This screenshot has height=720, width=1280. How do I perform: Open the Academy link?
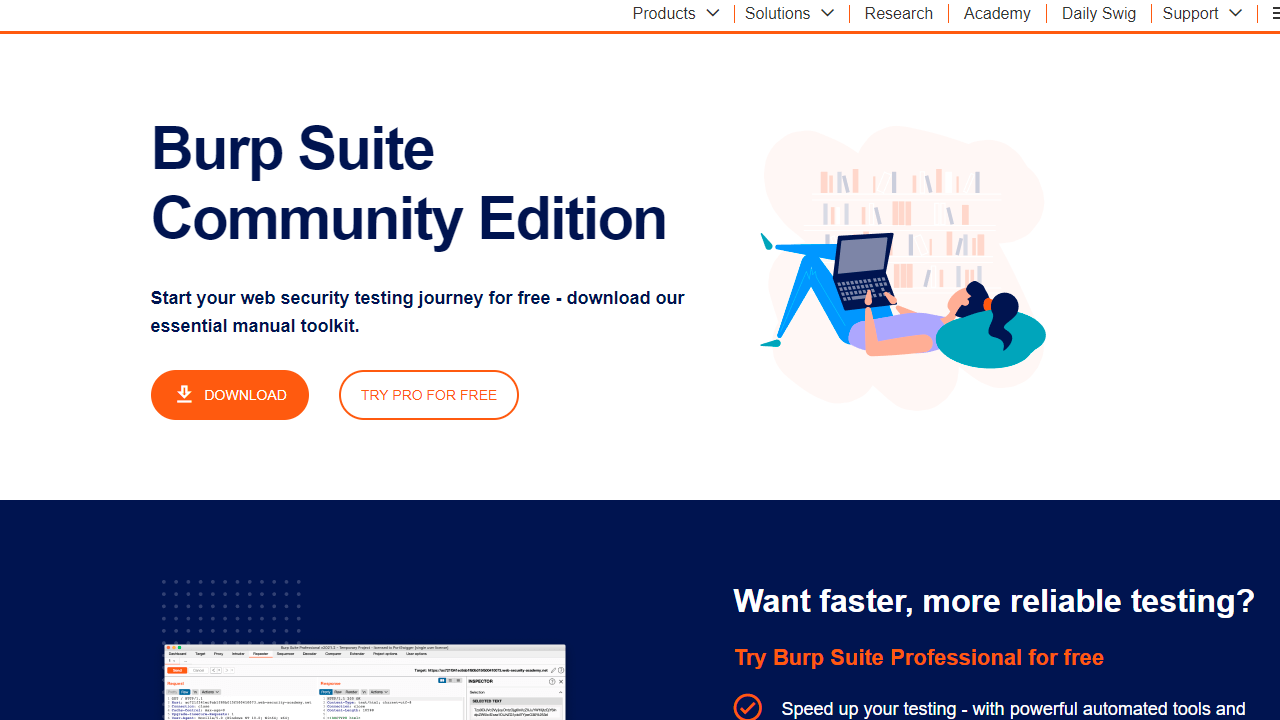(997, 13)
